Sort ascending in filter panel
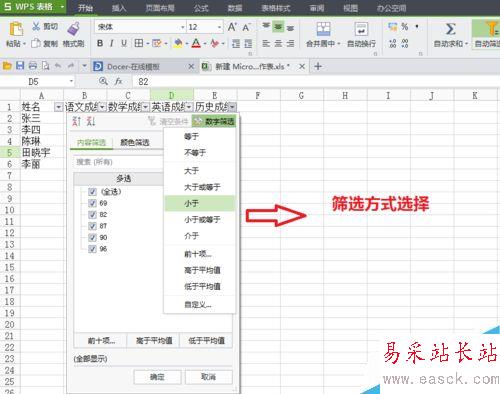 pos(77,121)
